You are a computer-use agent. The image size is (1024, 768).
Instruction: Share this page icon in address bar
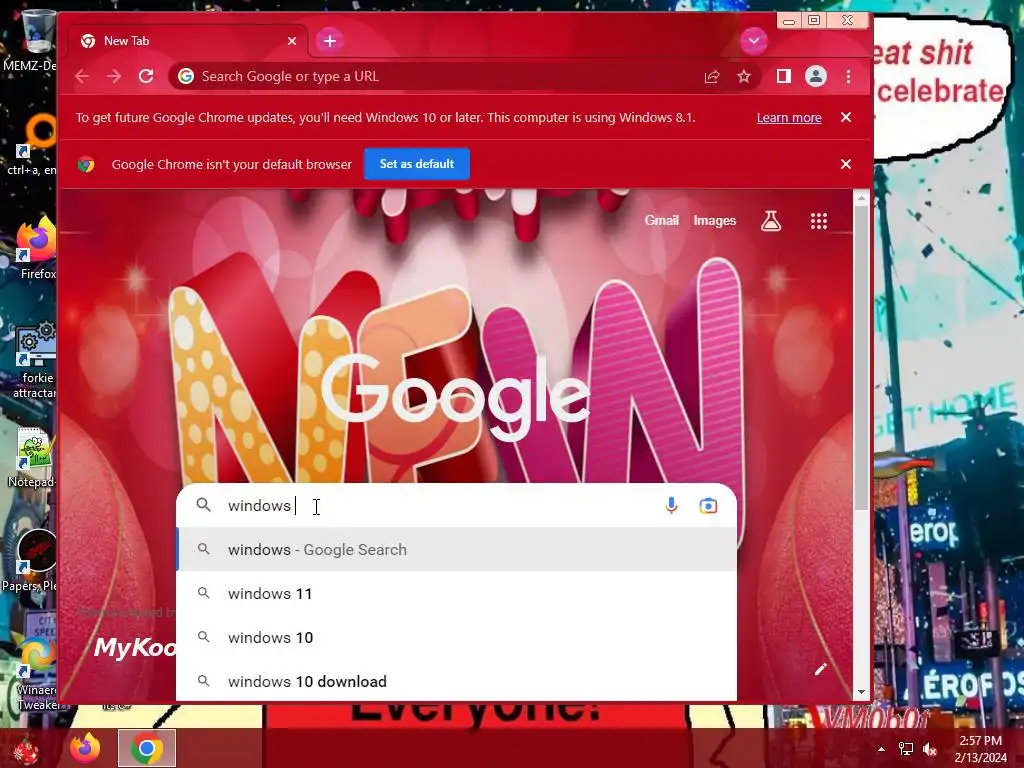click(x=712, y=76)
